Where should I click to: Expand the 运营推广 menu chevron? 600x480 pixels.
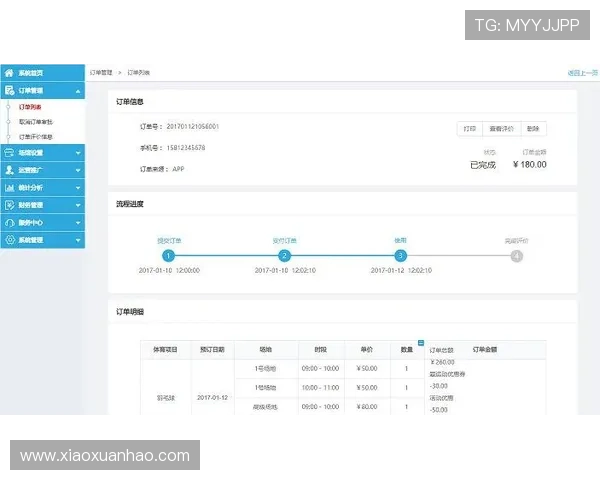[78, 170]
